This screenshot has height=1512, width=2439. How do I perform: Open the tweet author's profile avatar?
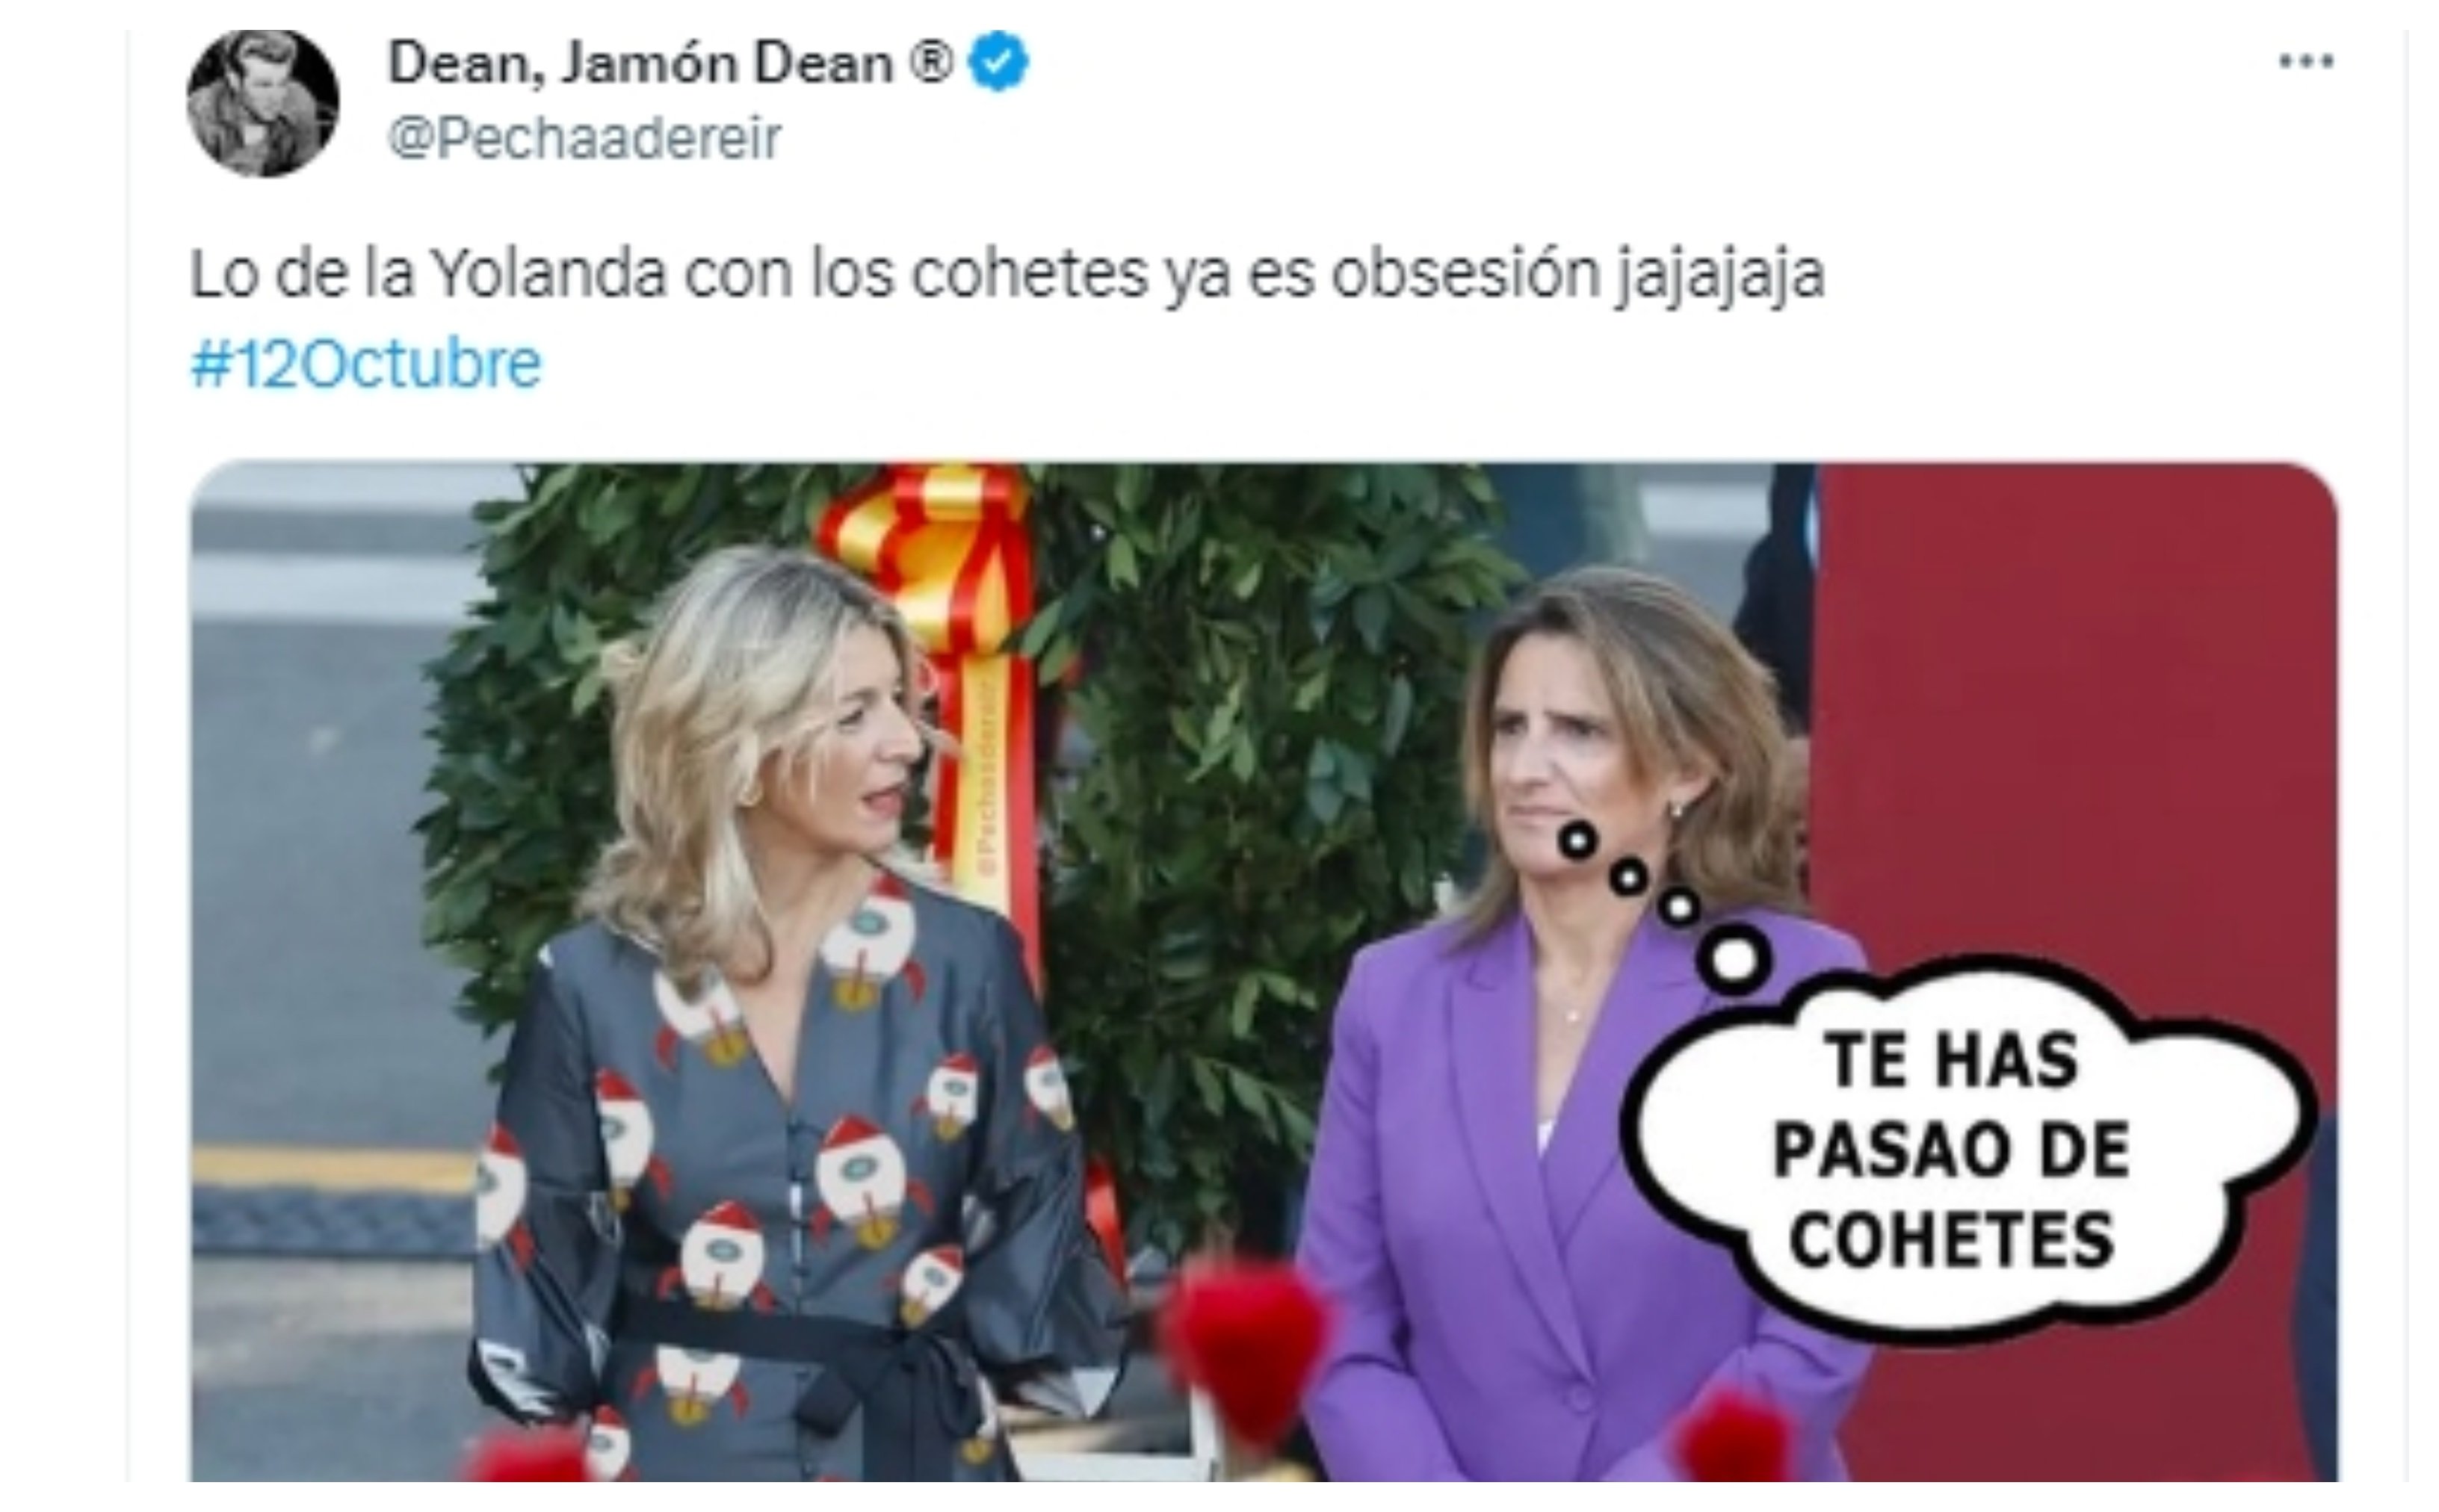pos(263,103)
